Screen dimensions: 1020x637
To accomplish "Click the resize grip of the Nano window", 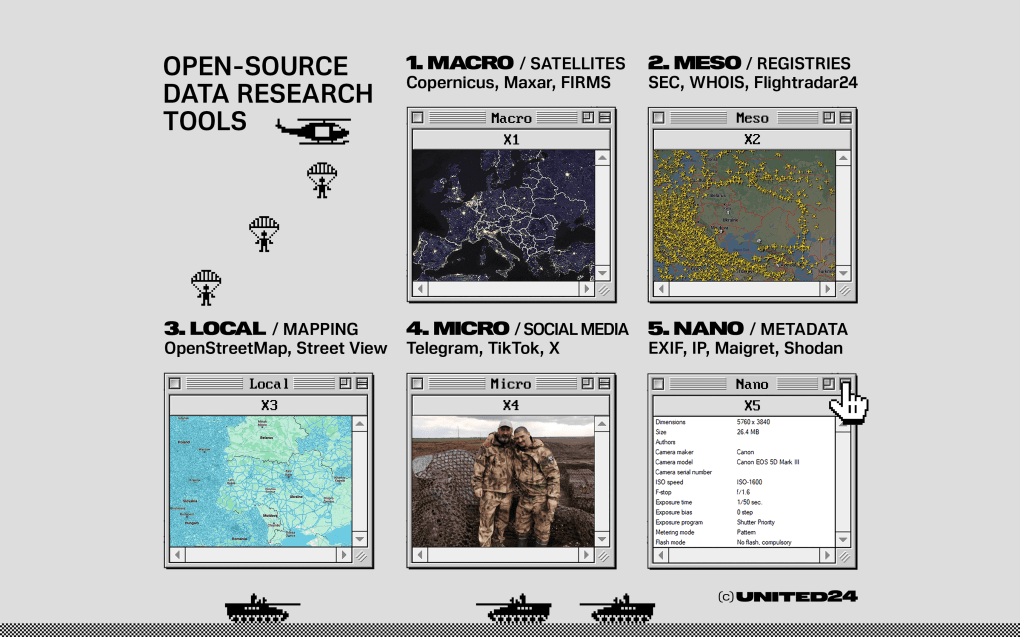I will click(x=844, y=556).
